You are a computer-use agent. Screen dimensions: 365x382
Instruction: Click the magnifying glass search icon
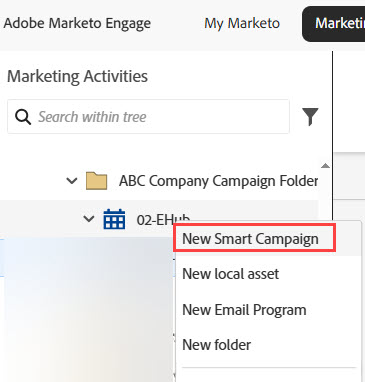23,117
